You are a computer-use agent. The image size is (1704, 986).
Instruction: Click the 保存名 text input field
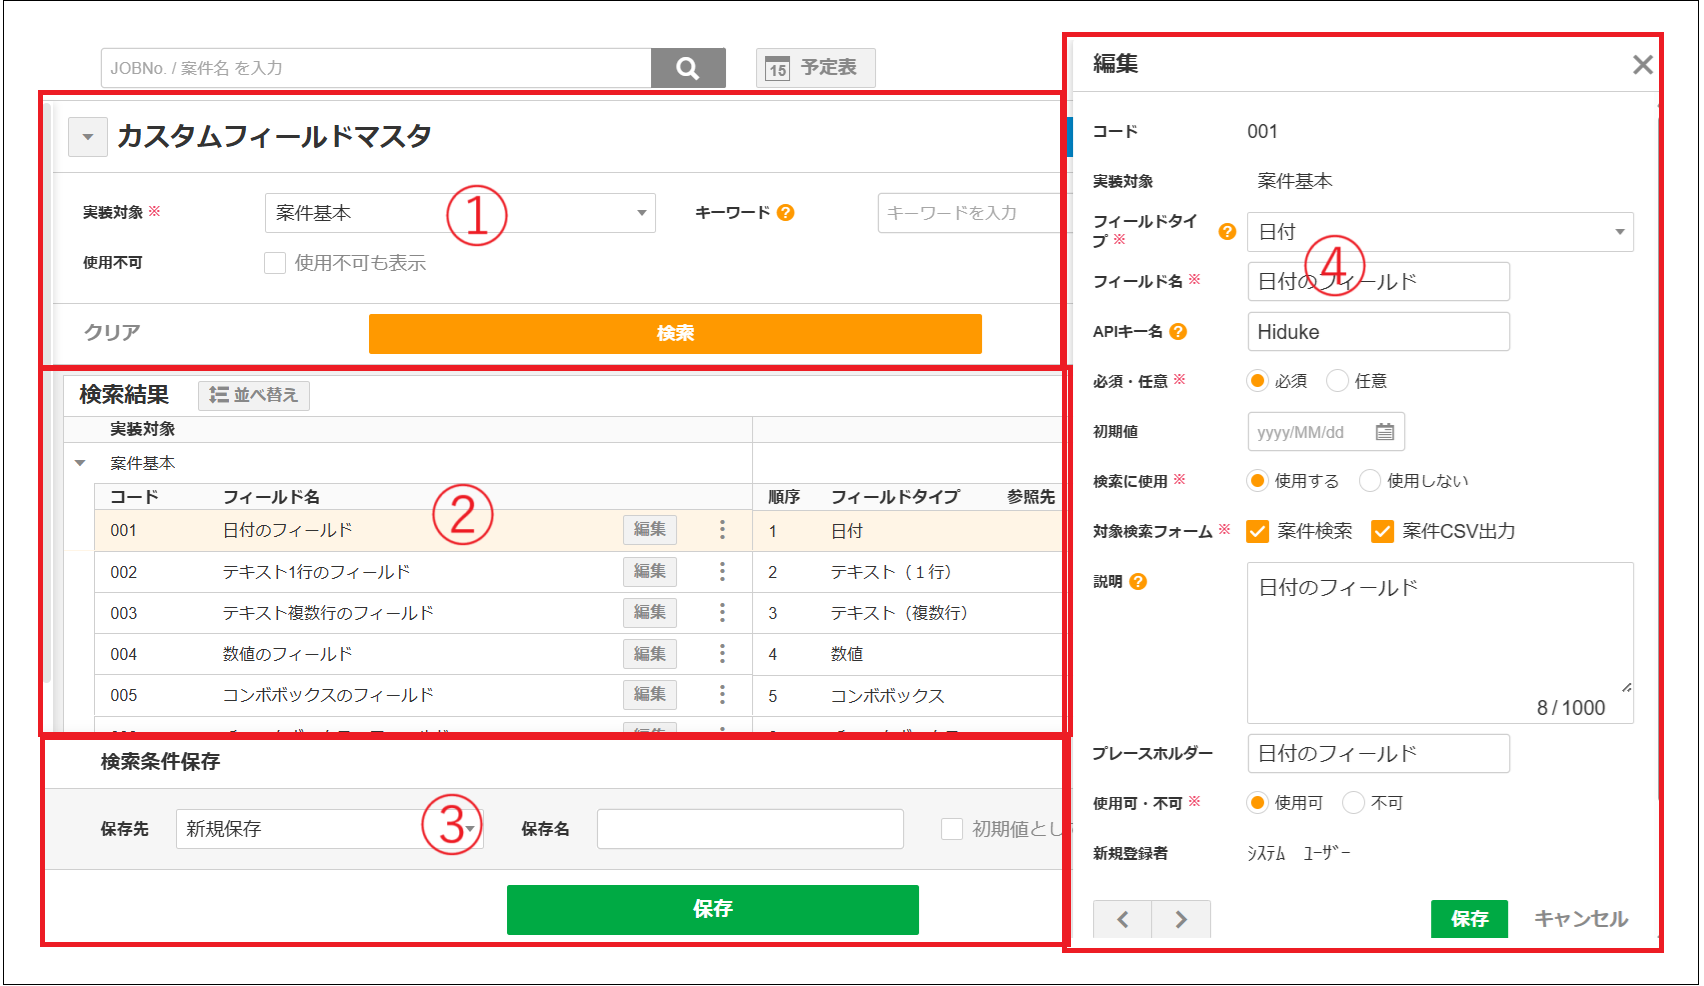[x=750, y=829]
